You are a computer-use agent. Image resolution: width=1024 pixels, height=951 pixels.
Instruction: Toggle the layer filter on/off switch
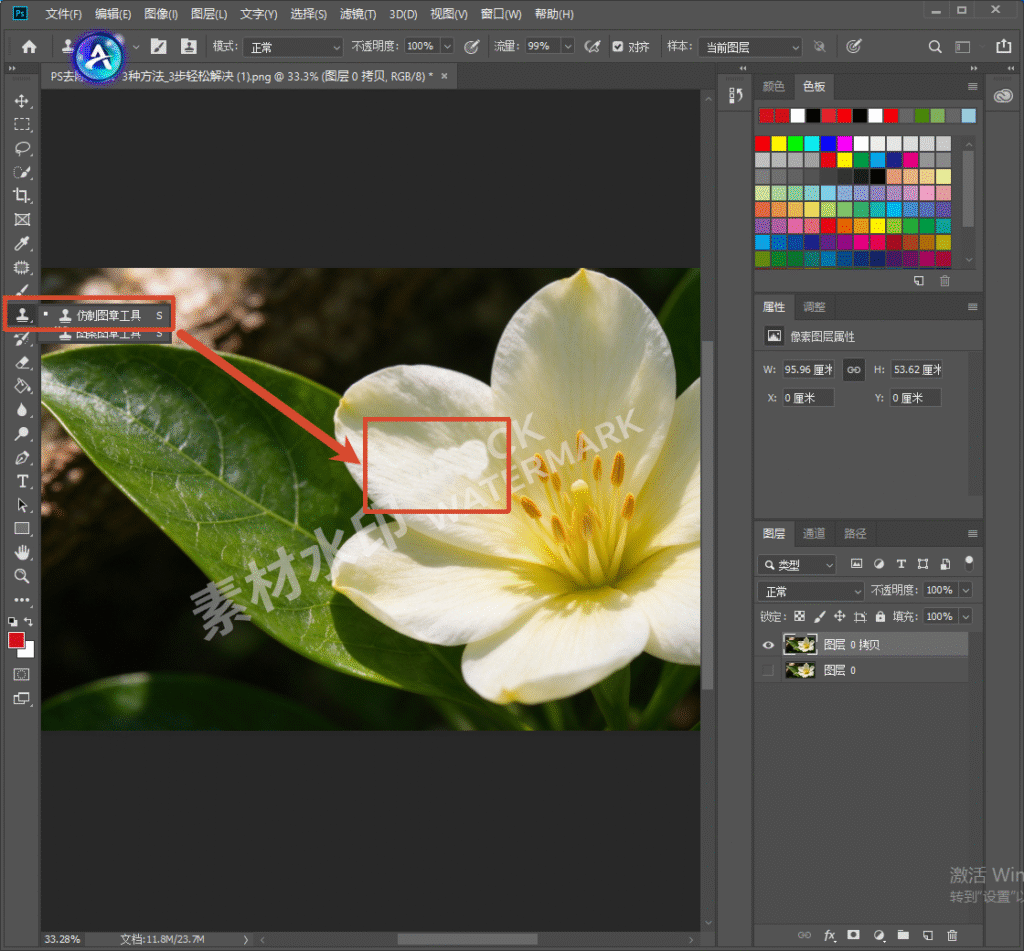(969, 562)
